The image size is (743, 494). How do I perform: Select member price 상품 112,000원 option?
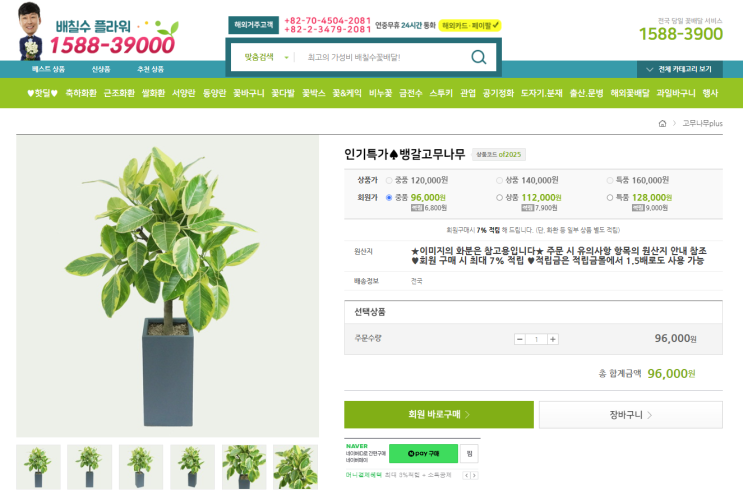tap(499, 198)
